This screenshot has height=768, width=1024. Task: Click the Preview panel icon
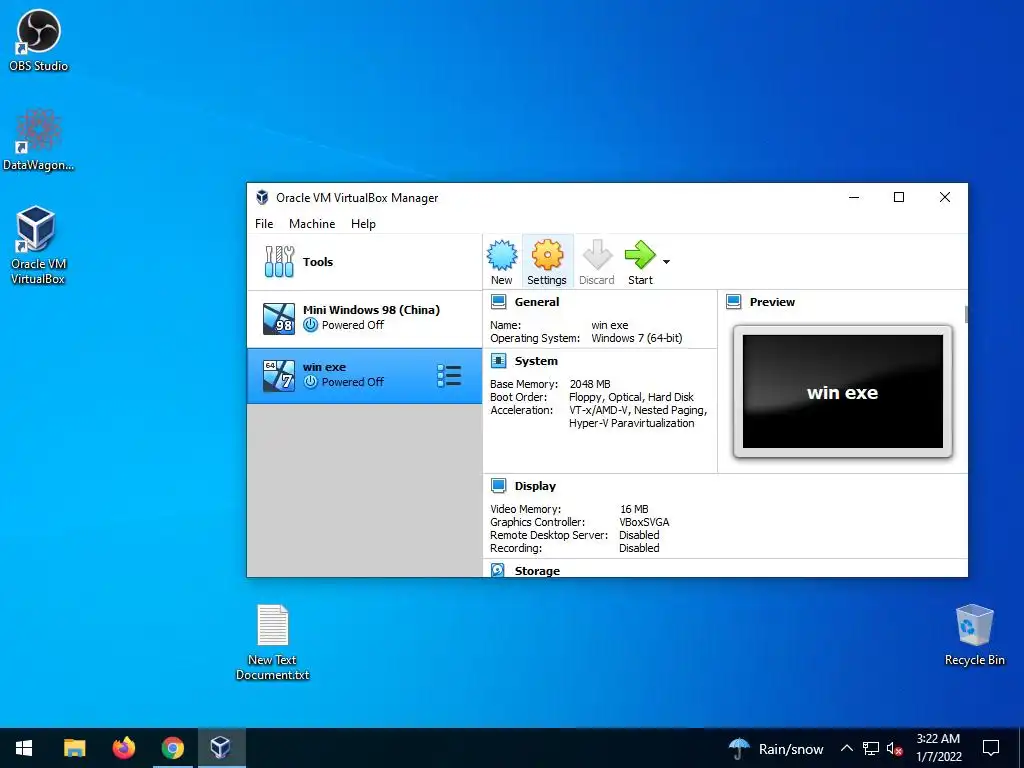click(733, 302)
